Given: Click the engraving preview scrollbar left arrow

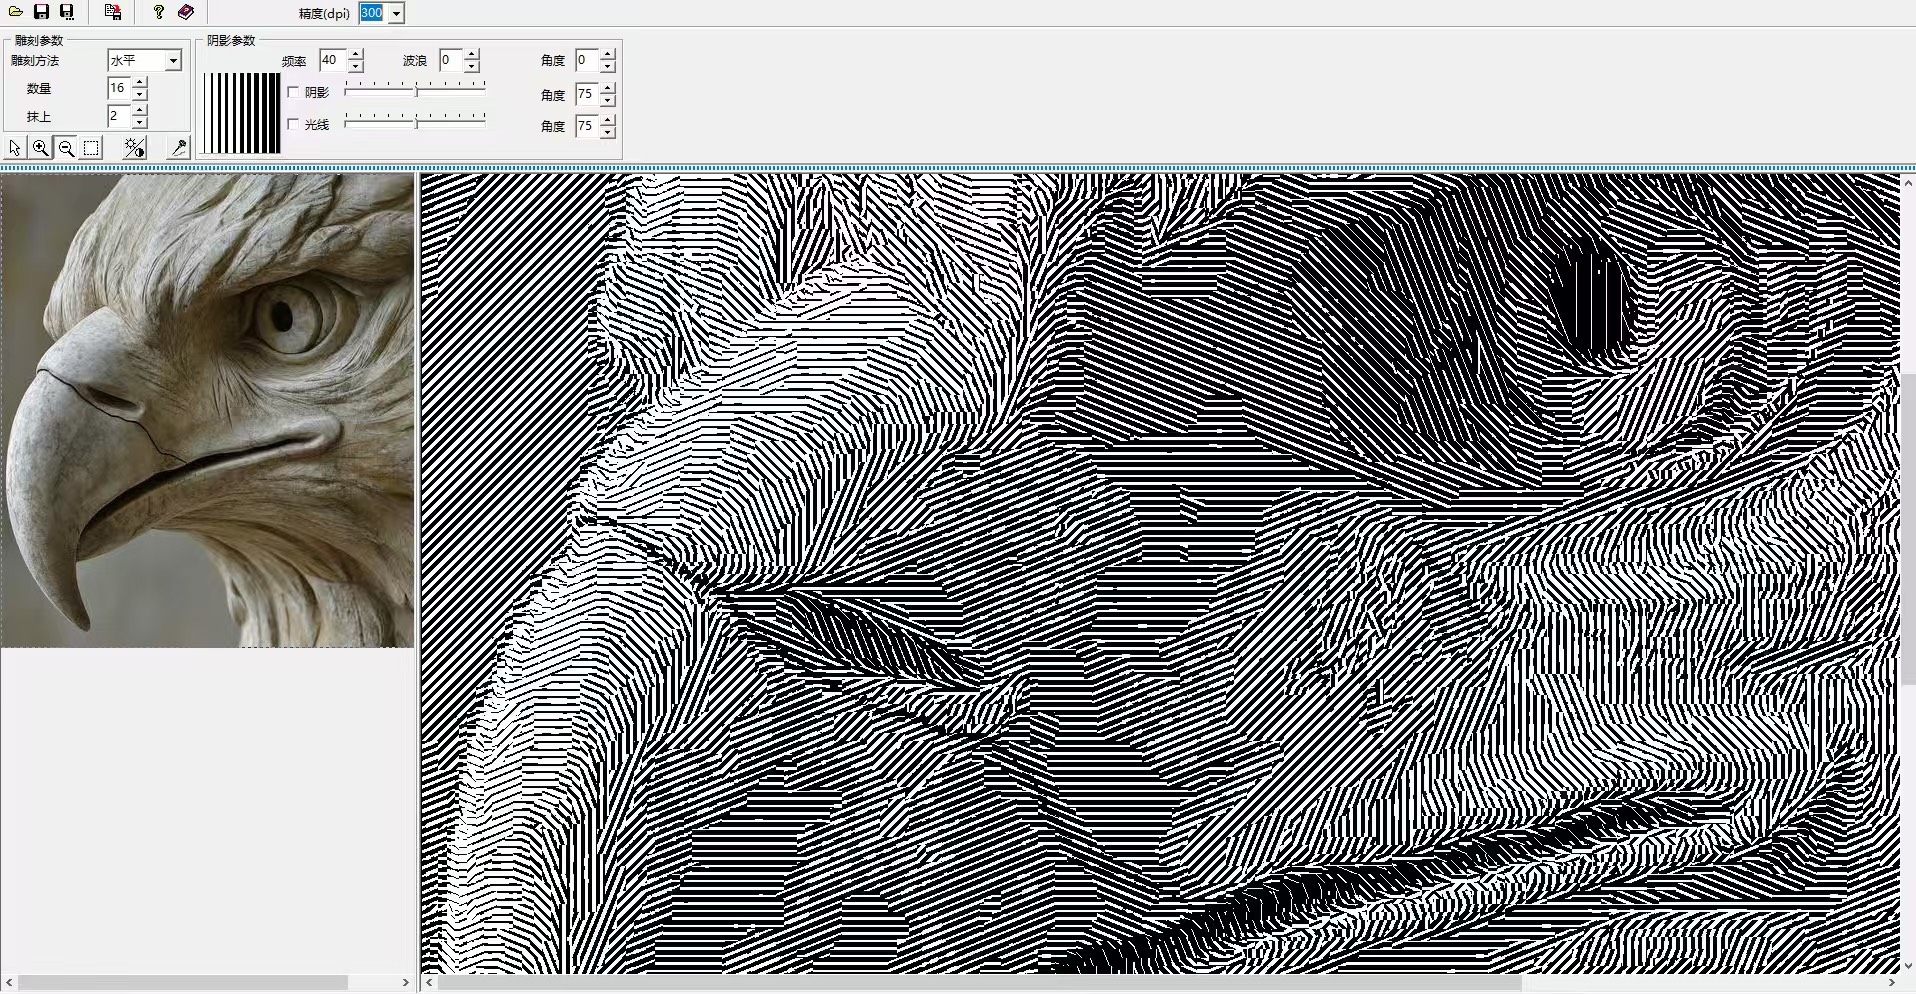Looking at the screenshot, I should coord(429,983).
